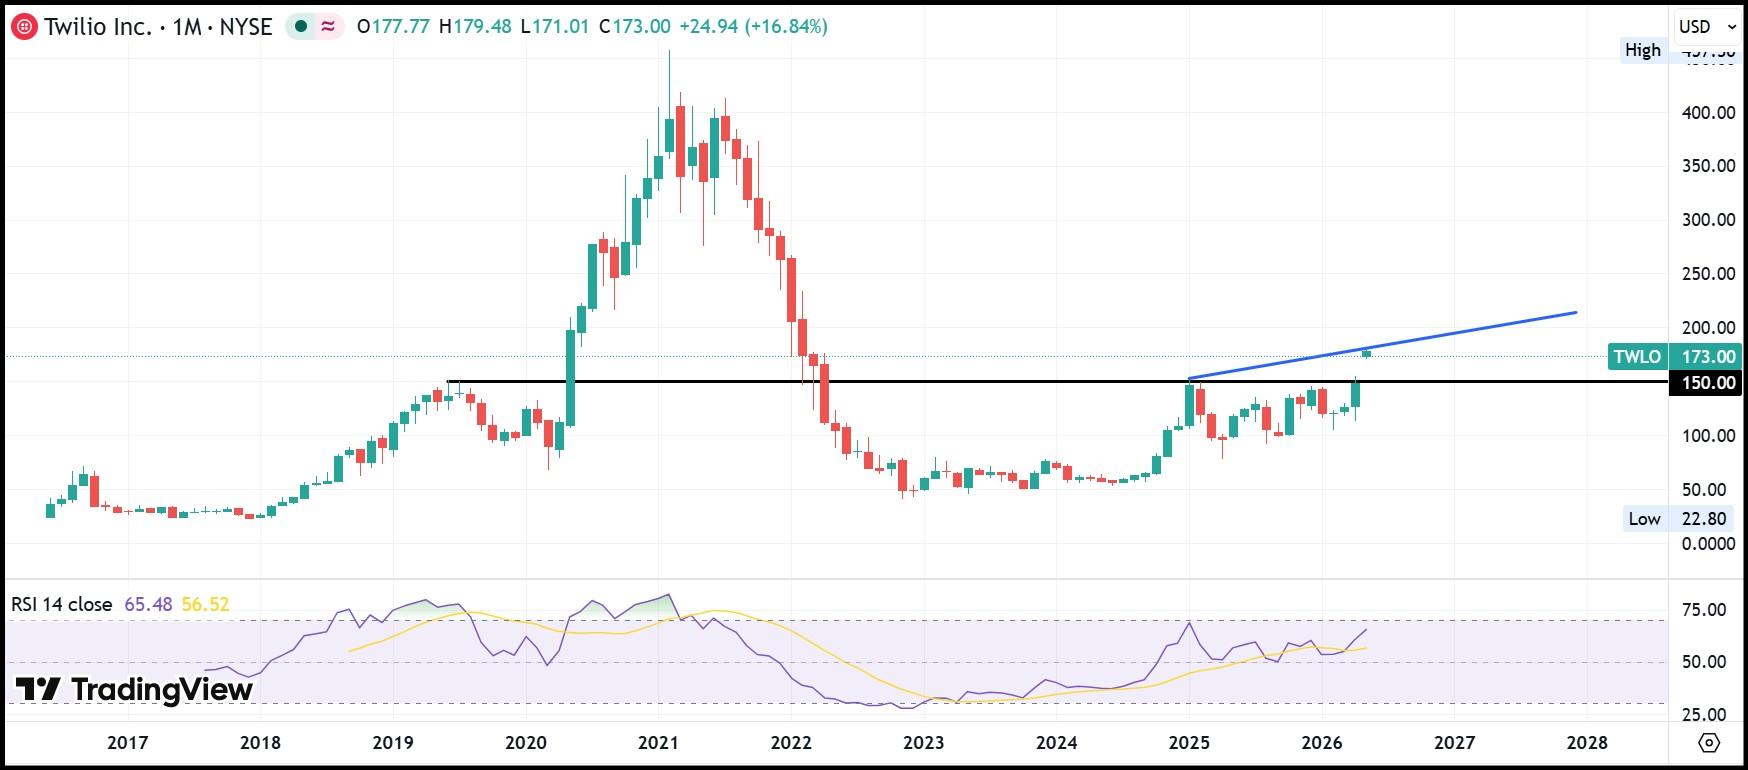Viewport: 1748px width, 770px height.
Task: Click the pink approximate-data indicator icon
Action: click(328, 27)
